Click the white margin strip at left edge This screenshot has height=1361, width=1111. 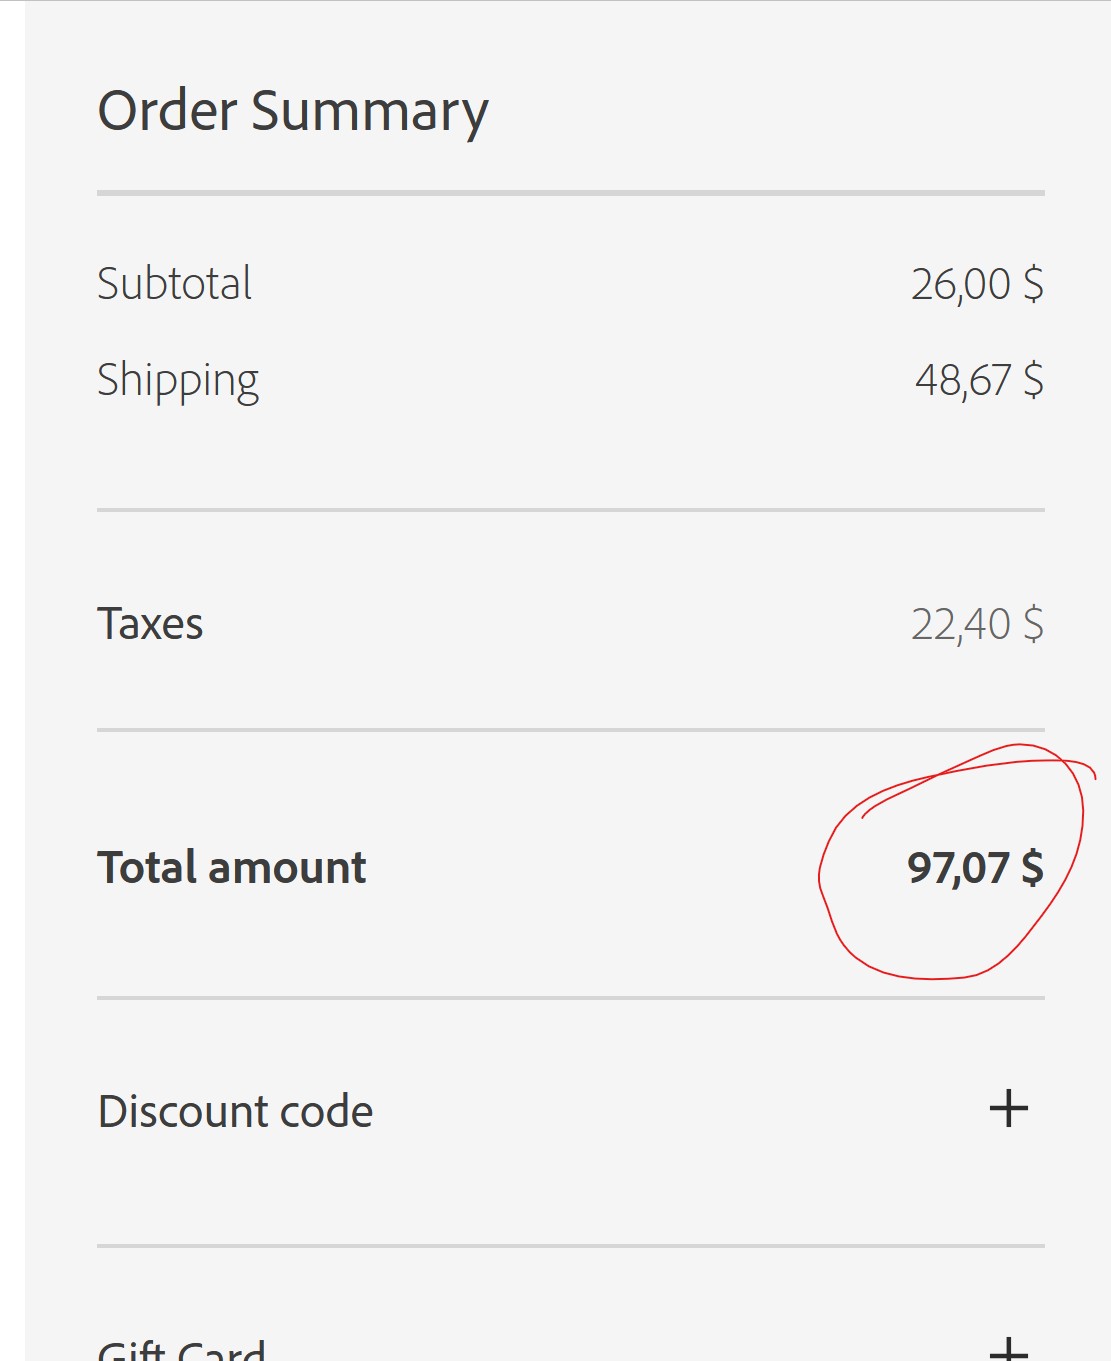pos(12,680)
